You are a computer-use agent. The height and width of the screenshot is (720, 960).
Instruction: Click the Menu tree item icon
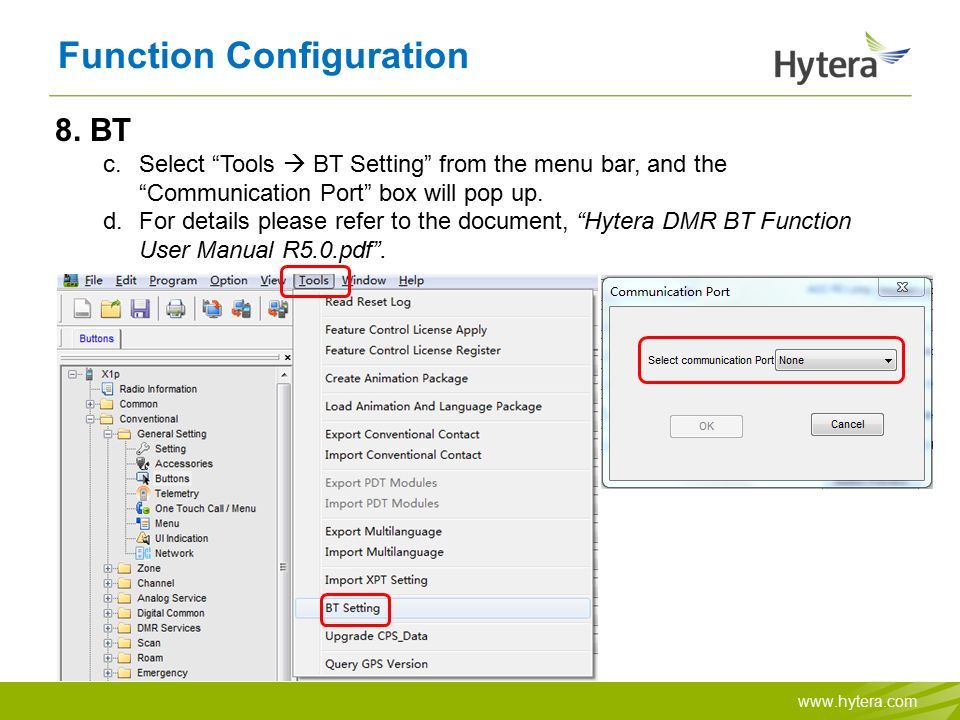tap(143, 523)
